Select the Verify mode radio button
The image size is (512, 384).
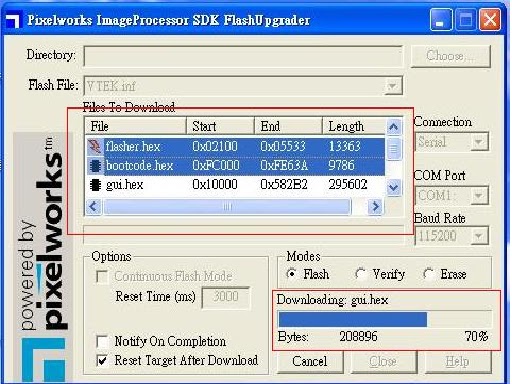(360, 274)
